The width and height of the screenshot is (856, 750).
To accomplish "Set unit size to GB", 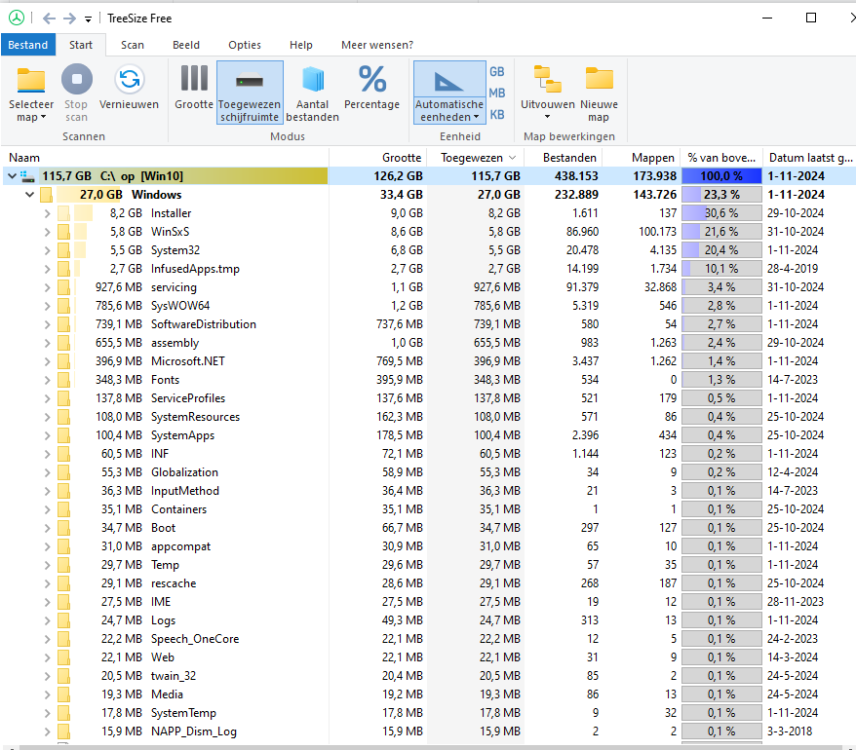I will tap(497, 72).
